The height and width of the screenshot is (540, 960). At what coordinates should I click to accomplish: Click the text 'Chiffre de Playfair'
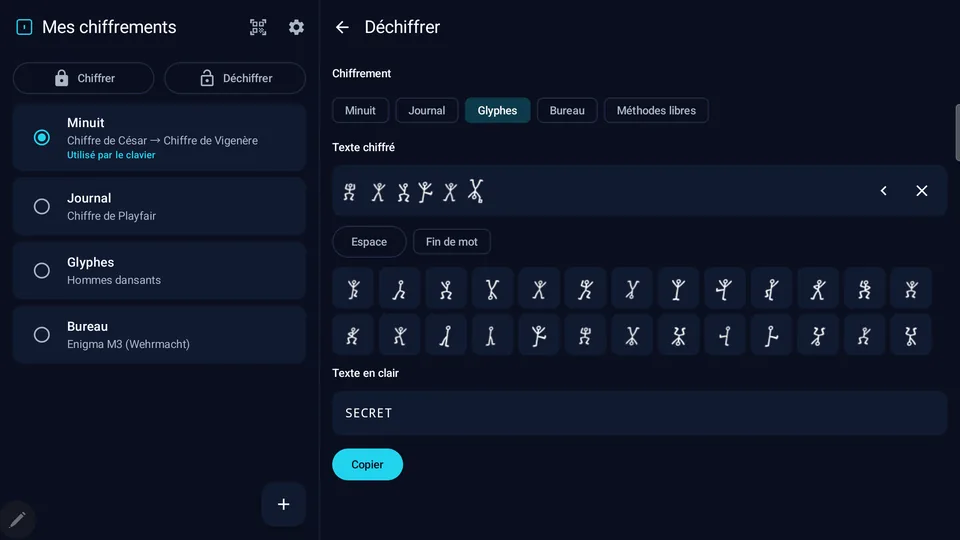coord(111,216)
